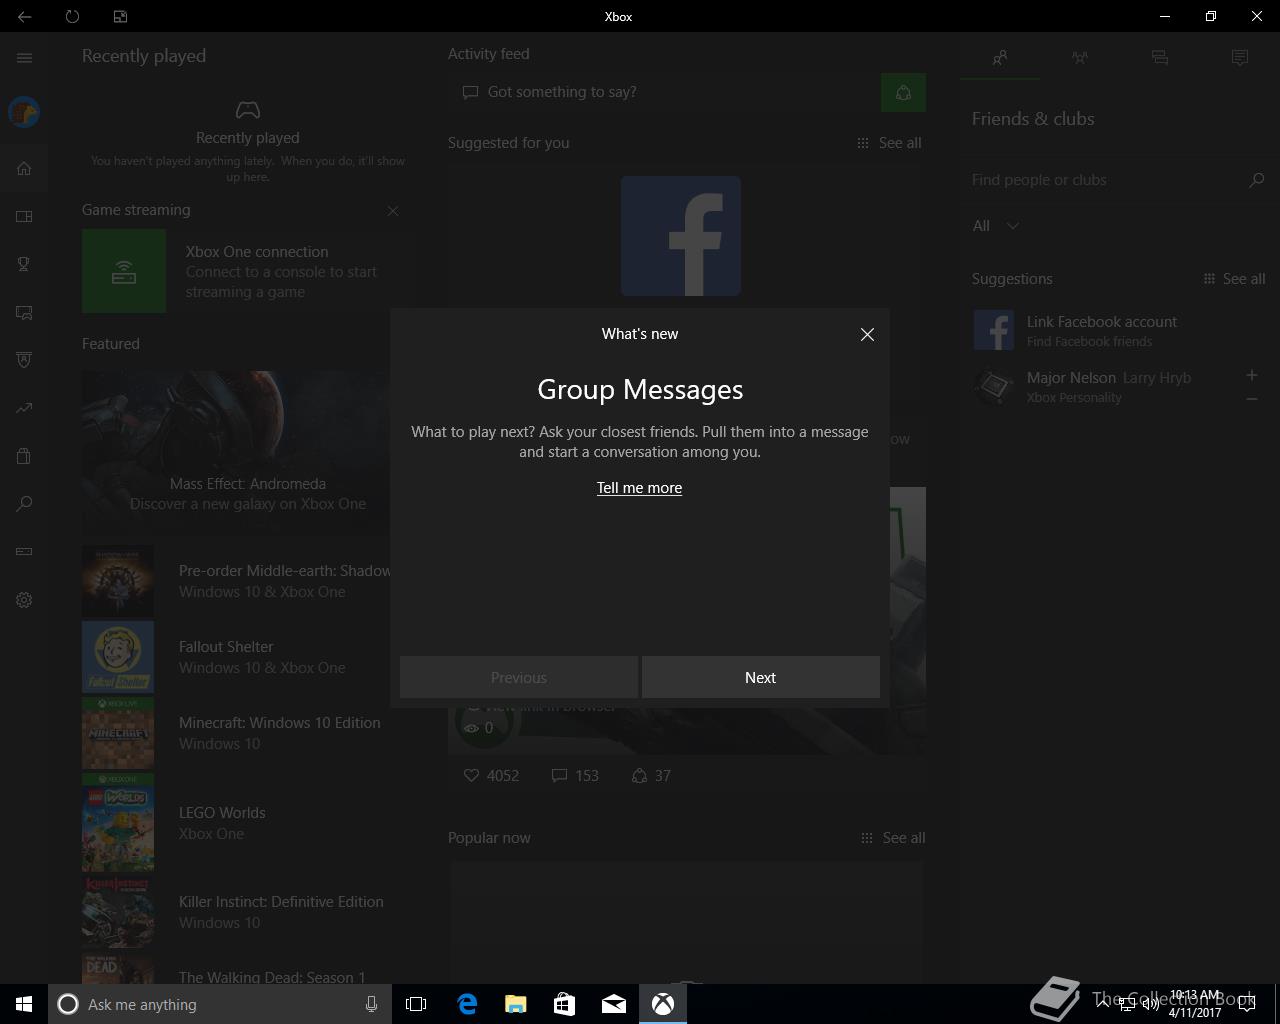Open Windows Store from taskbar
This screenshot has width=1280, height=1024.
point(565,1004)
